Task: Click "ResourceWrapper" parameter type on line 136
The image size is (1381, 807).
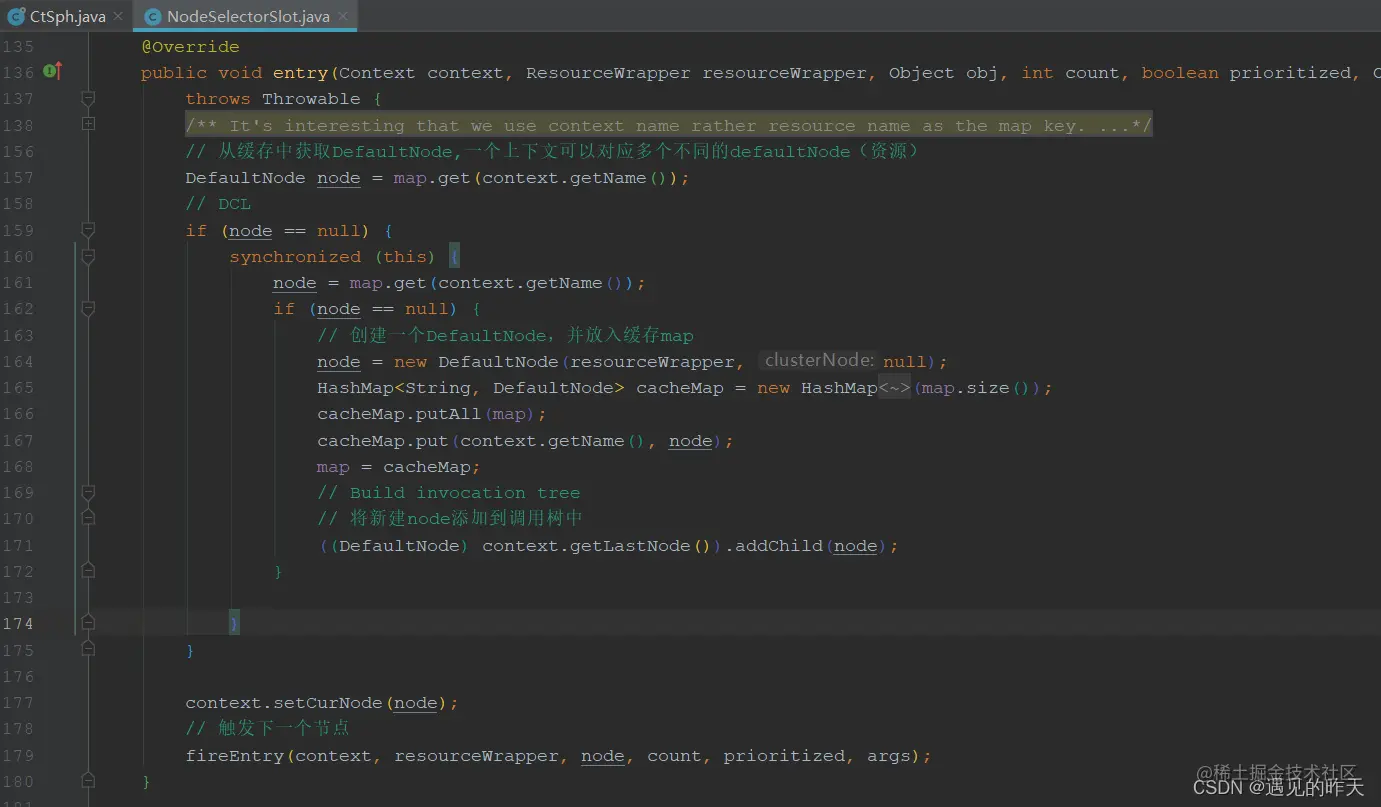Action: [608, 73]
